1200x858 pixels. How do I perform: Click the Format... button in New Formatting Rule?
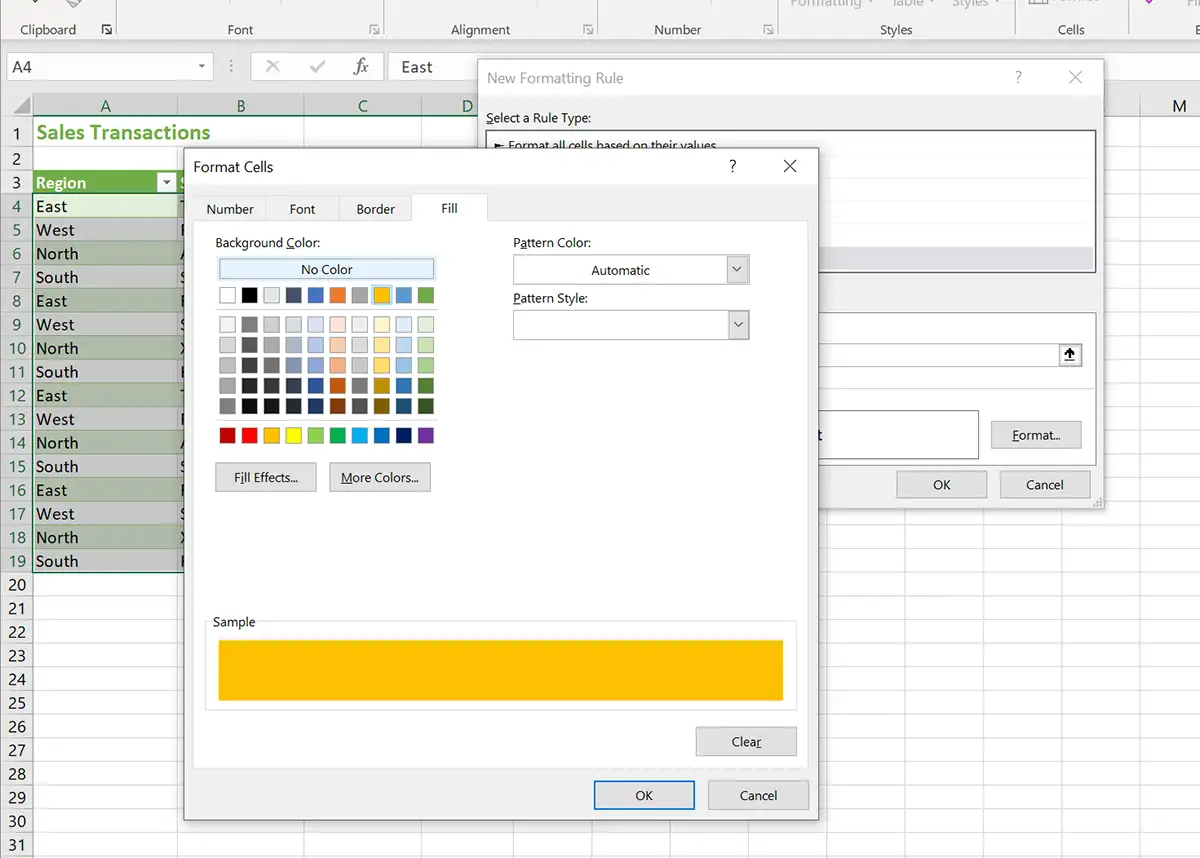tap(1035, 435)
